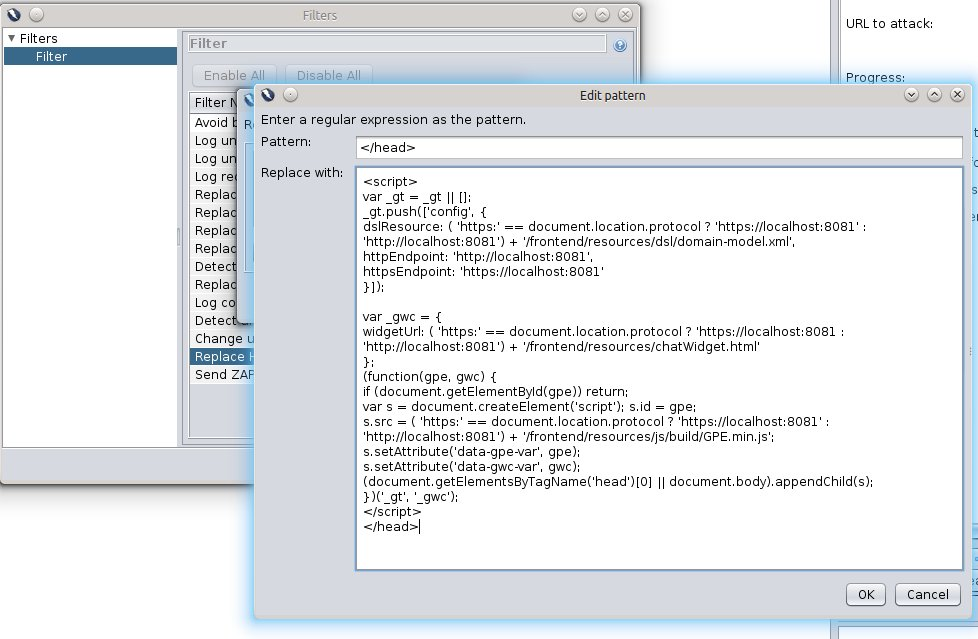Open the help icon in Filters window
The height and width of the screenshot is (639, 978).
(x=619, y=45)
